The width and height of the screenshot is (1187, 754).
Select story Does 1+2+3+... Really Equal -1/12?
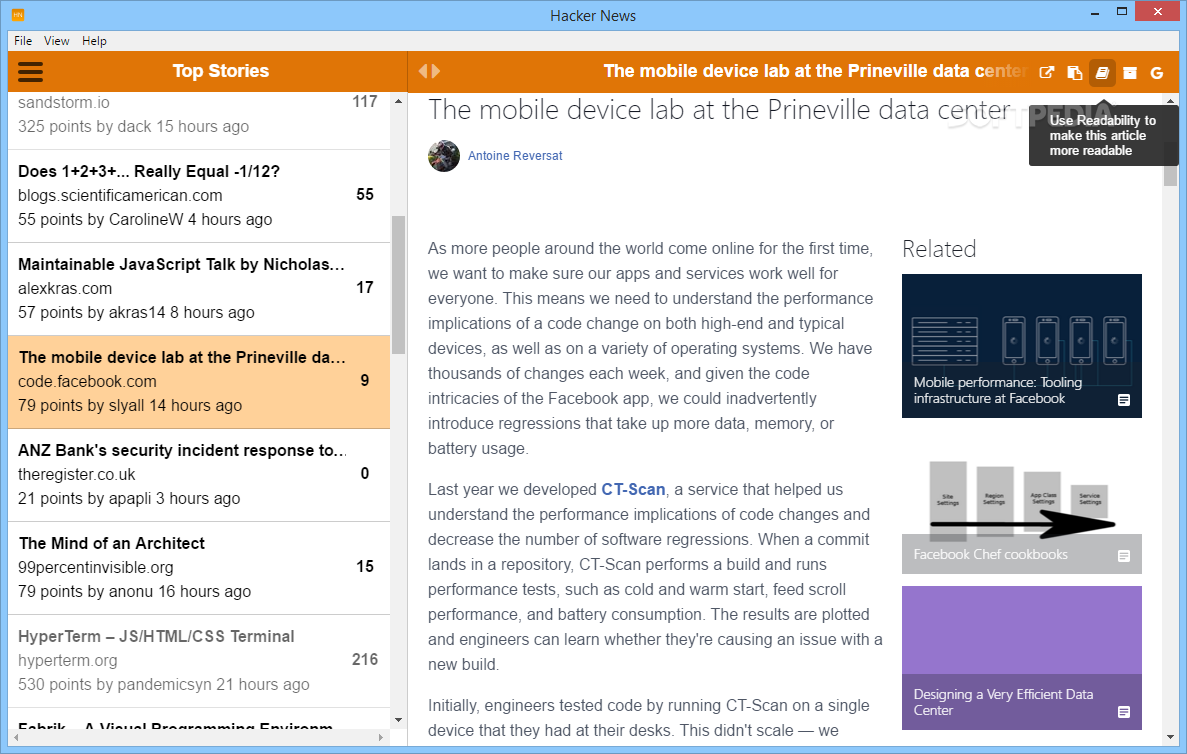199,196
